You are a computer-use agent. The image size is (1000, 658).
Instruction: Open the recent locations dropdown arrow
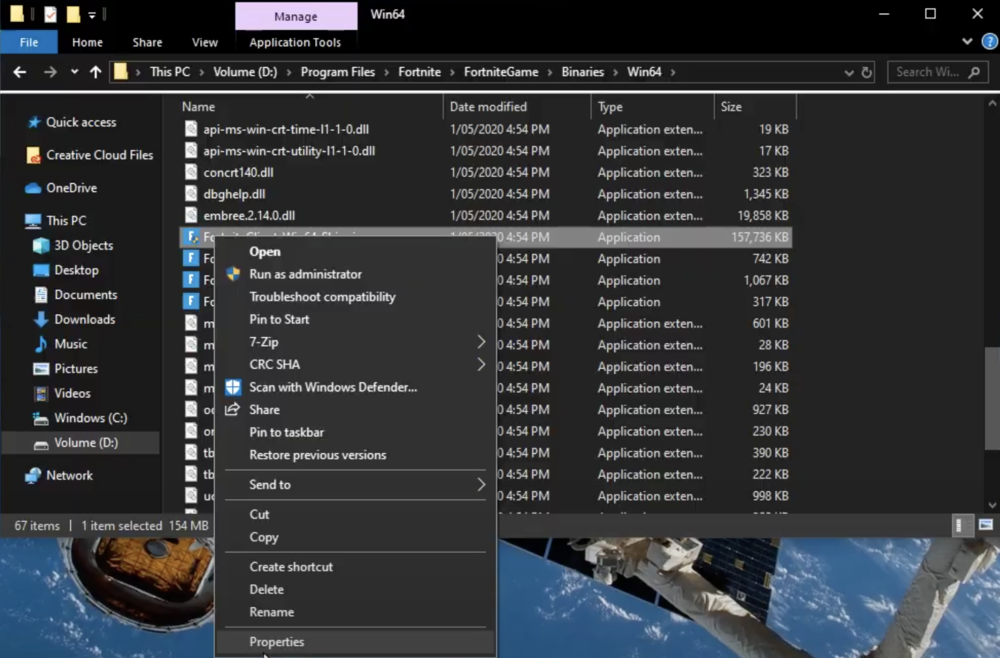coord(74,72)
